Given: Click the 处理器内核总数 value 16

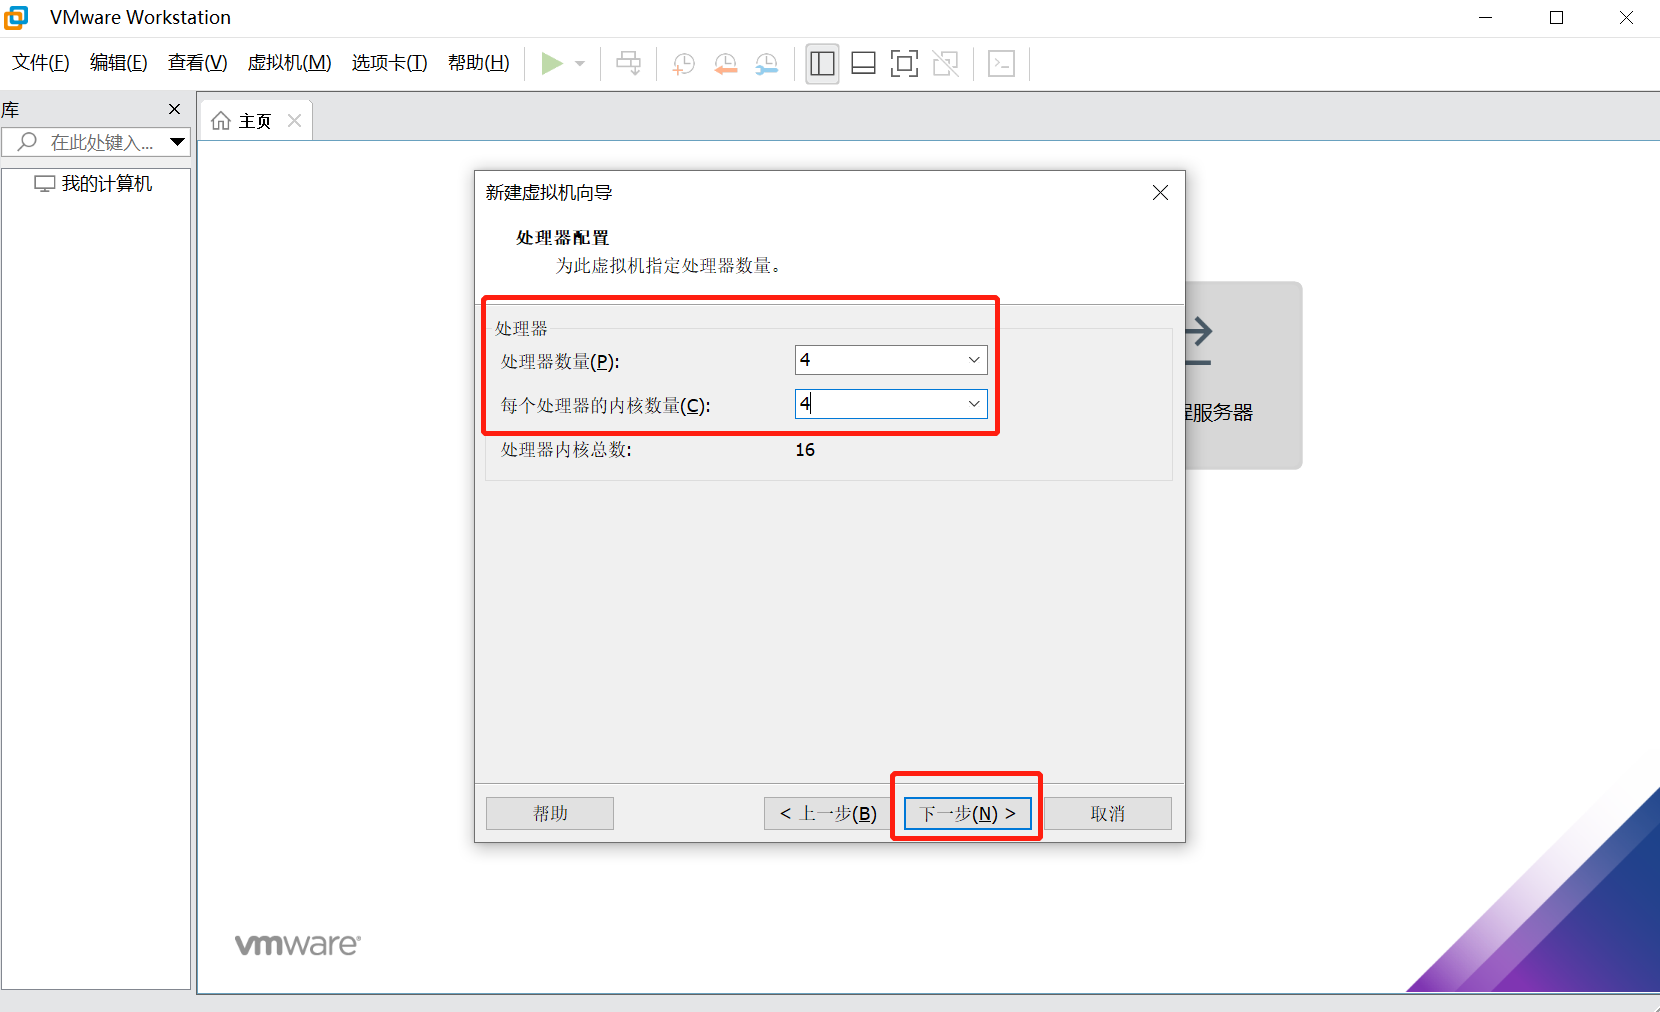Looking at the screenshot, I should click(805, 450).
